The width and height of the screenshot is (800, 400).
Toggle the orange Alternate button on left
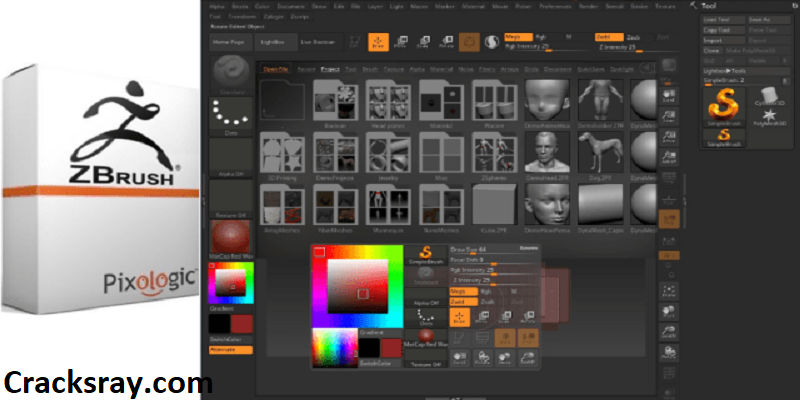point(231,350)
